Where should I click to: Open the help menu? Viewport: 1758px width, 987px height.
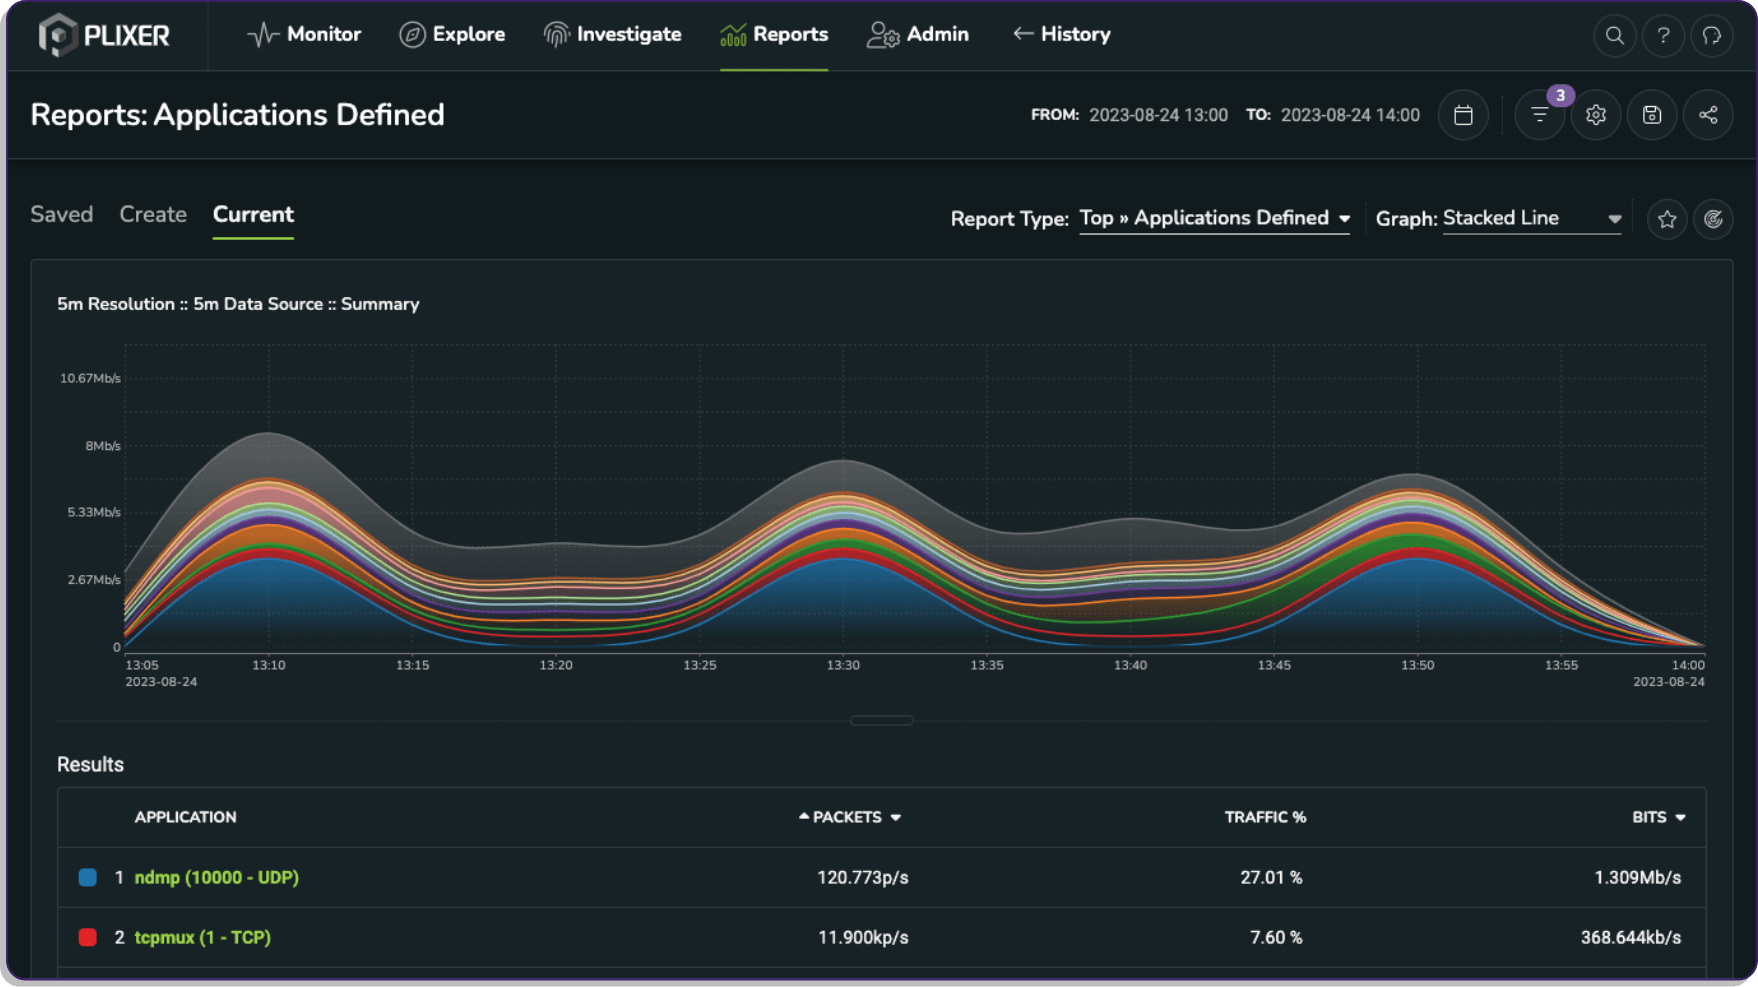(x=1663, y=36)
